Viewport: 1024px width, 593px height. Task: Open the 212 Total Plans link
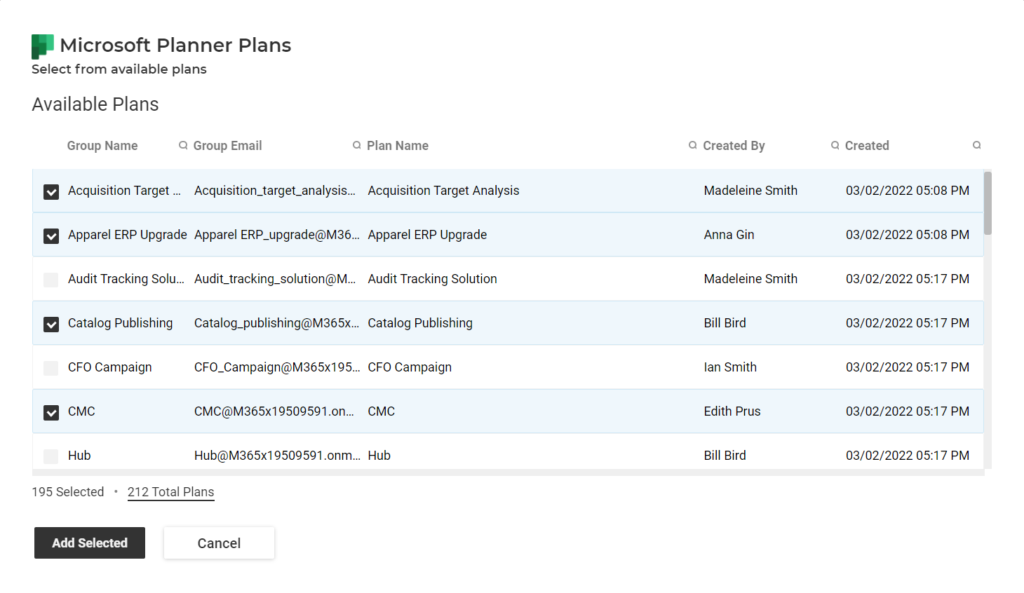(x=170, y=491)
